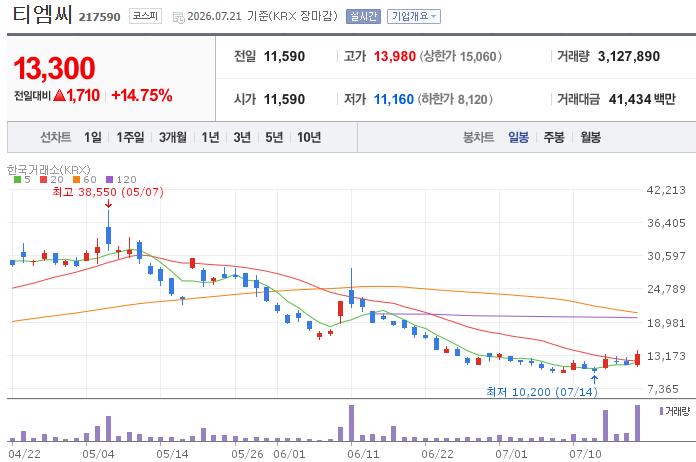Click the purple 120-day moving average legend swatch
Screen dimensions: 696x462
coord(110,180)
